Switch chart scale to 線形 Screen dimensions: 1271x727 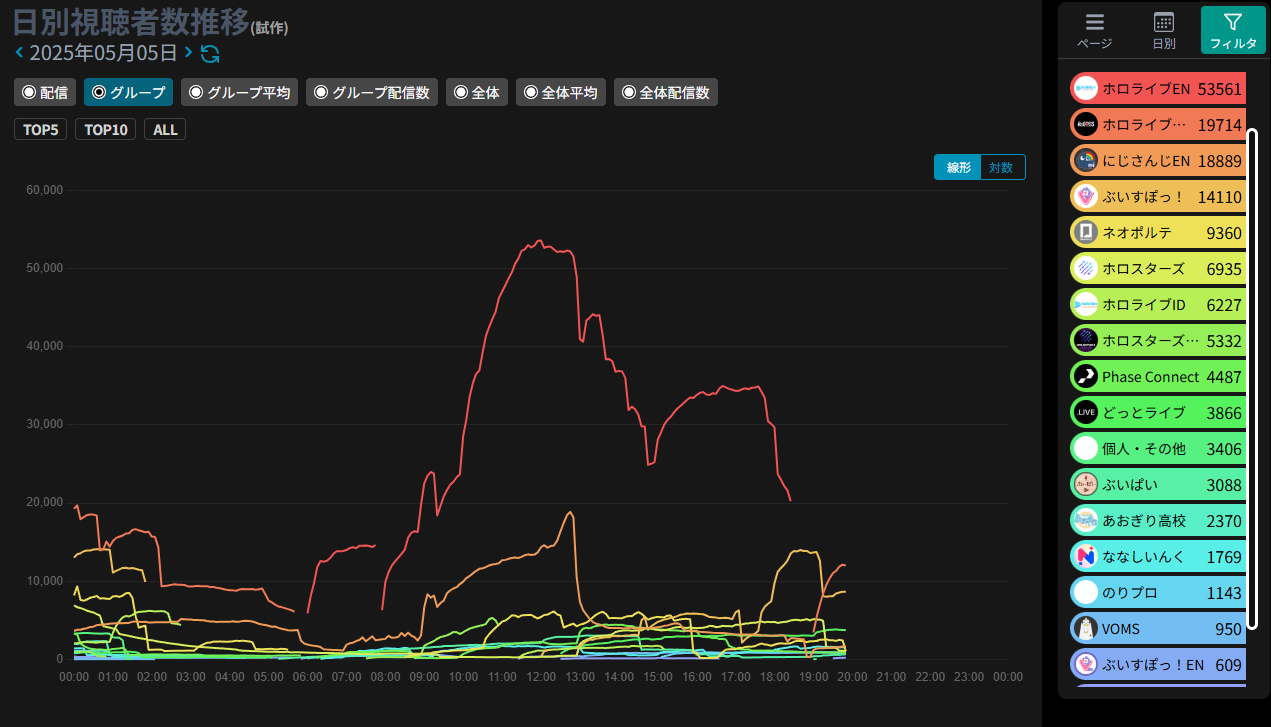tap(958, 167)
